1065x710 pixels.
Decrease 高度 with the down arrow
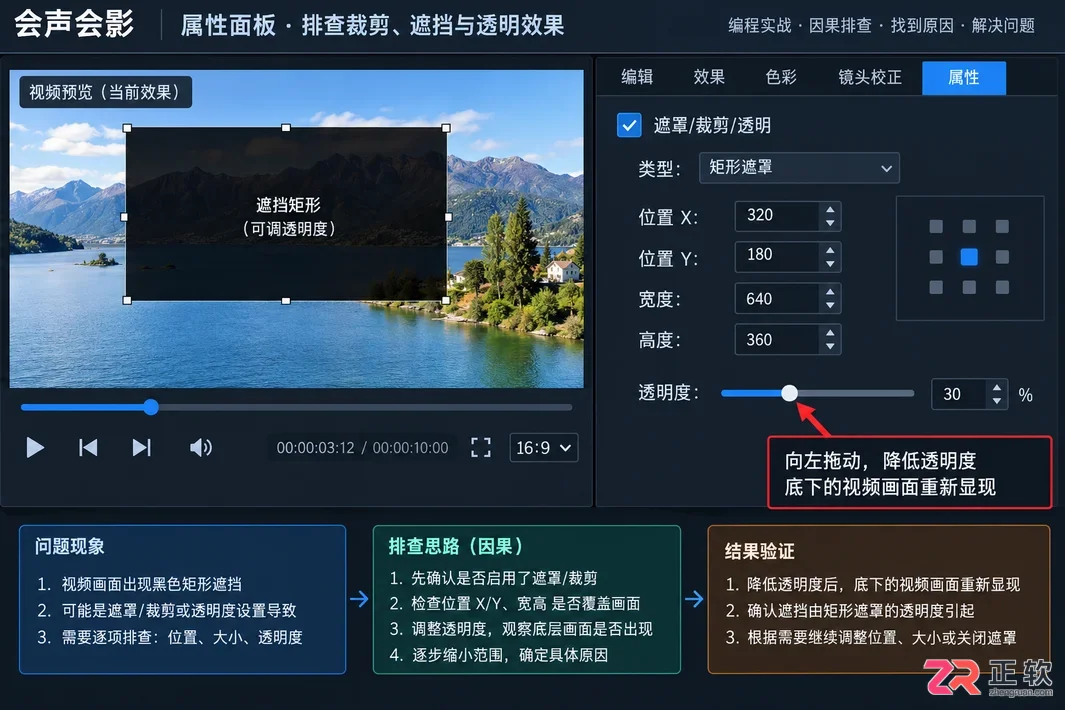(830, 347)
